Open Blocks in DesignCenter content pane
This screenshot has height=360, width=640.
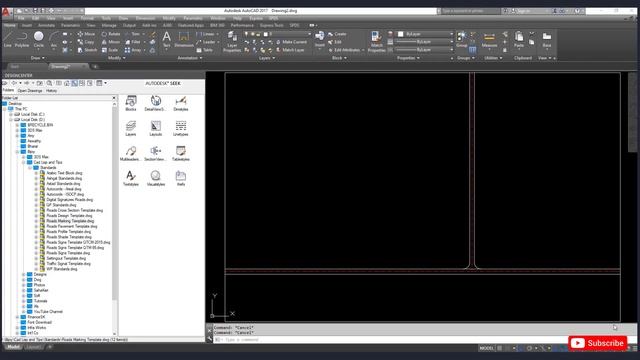click(x=131, y=103)
